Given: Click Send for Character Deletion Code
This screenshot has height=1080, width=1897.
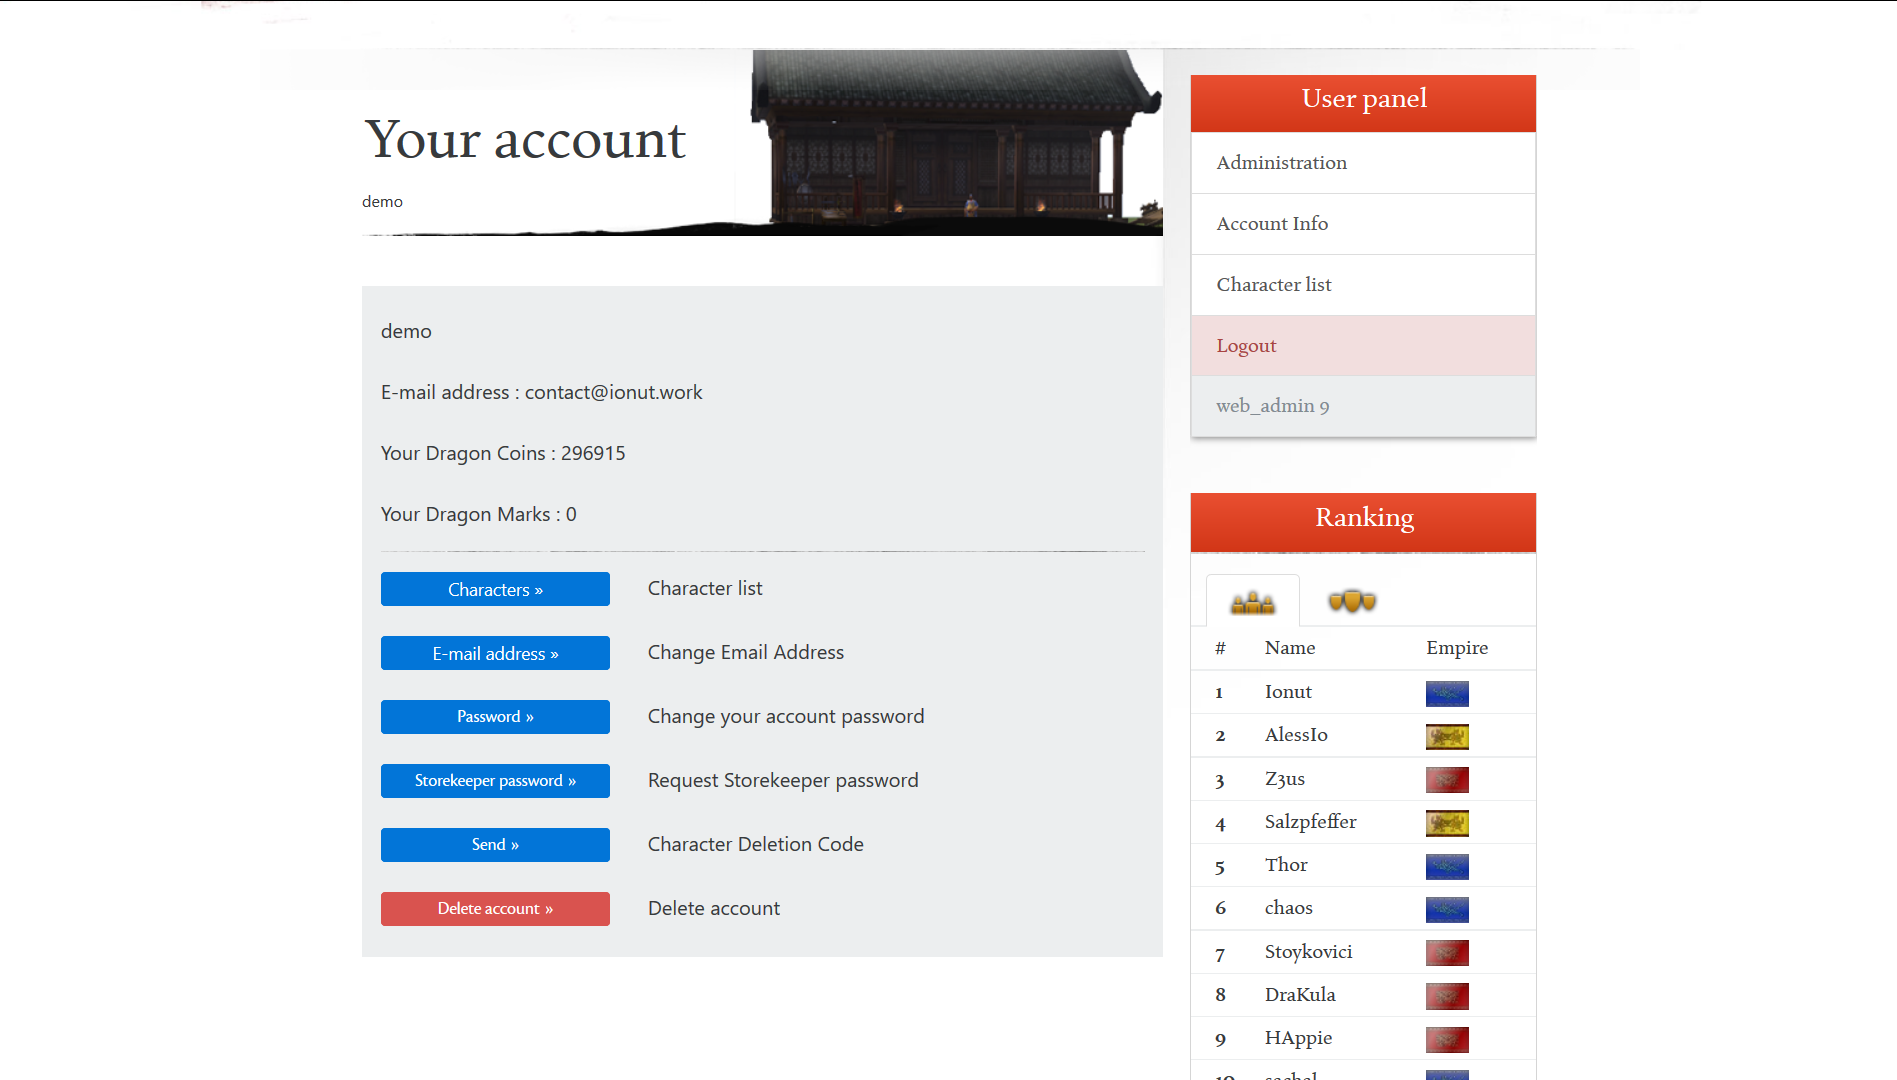Looking at the screenshot, I should tap(494, 844).
